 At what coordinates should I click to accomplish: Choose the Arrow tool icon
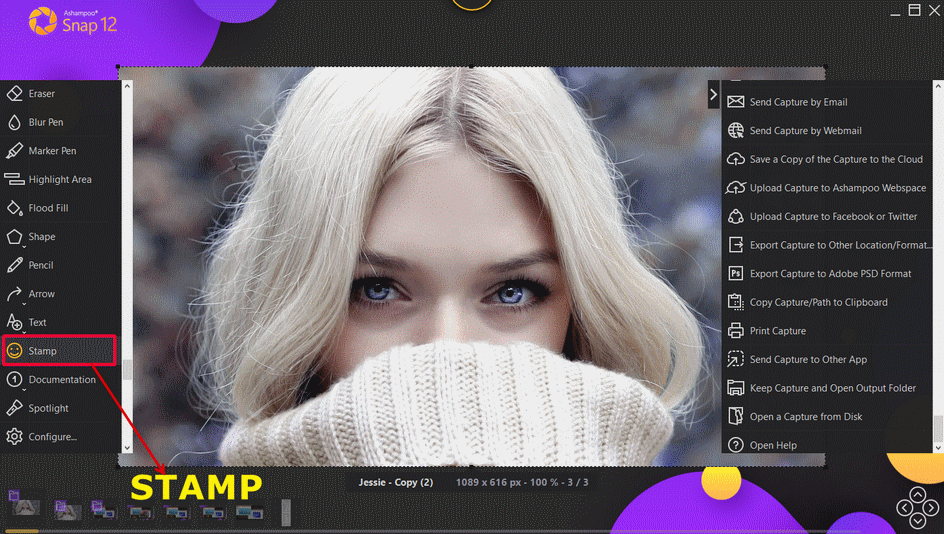pyautogui.click(x=14, y=294)
